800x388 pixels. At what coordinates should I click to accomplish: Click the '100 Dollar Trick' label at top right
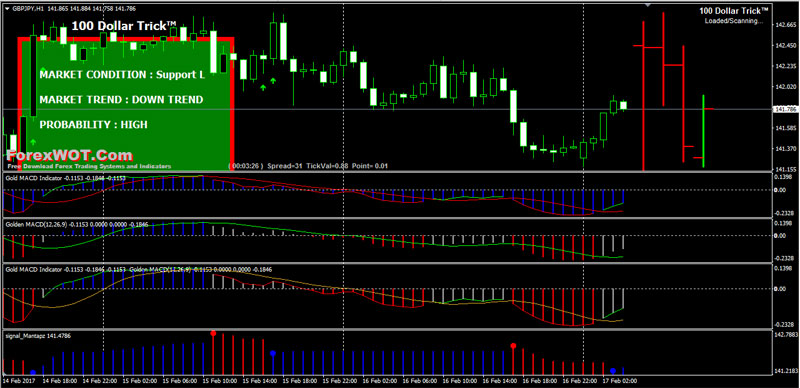click(x=735, y=11)
